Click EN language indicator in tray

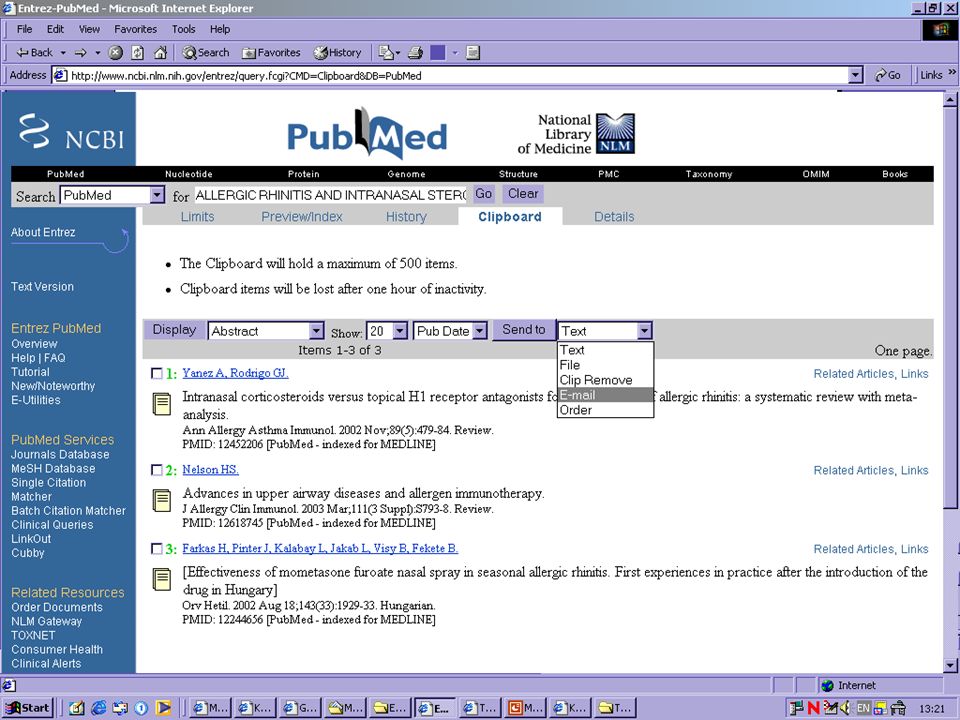pyautogui.click(x=863, y=708)
